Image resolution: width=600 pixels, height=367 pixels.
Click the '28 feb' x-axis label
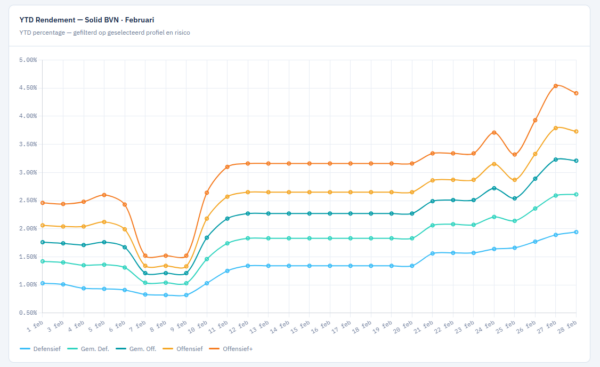(567, 327)
